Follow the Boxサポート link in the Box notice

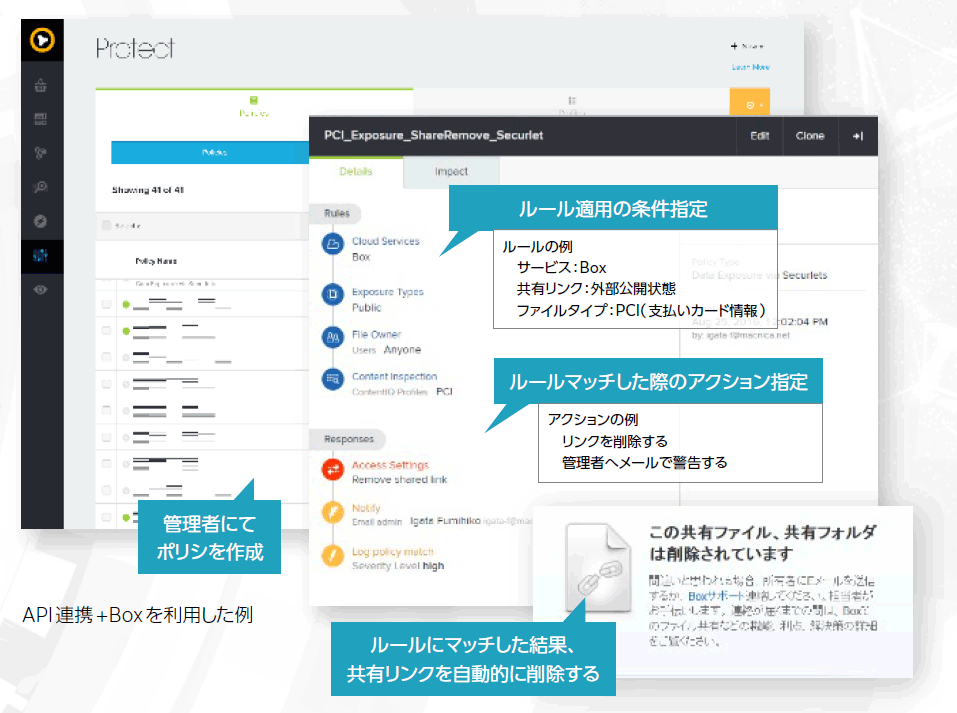715,596
